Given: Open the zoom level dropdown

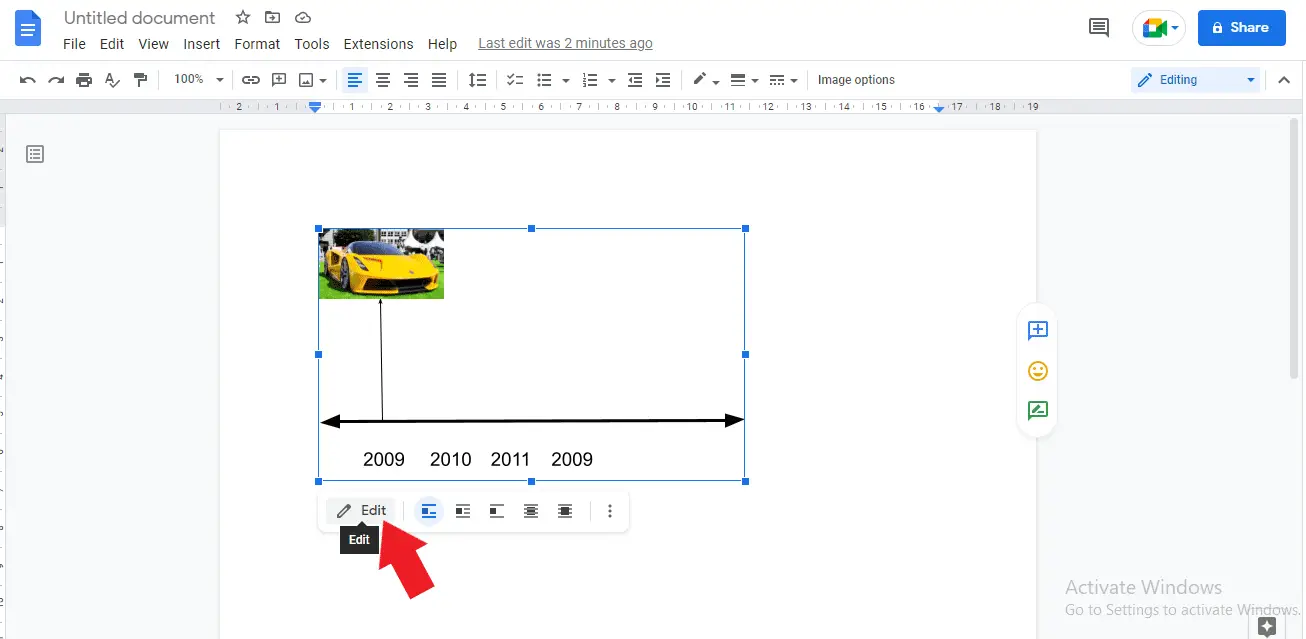Looking at the screenshot, I should click(196, 79).
